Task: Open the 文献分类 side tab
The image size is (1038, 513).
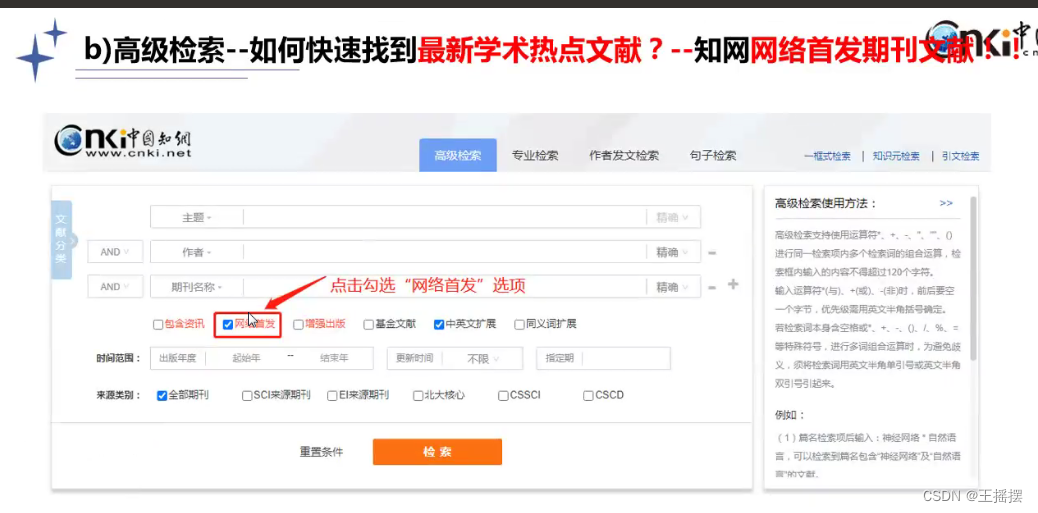Action: (x=61, y=240)
